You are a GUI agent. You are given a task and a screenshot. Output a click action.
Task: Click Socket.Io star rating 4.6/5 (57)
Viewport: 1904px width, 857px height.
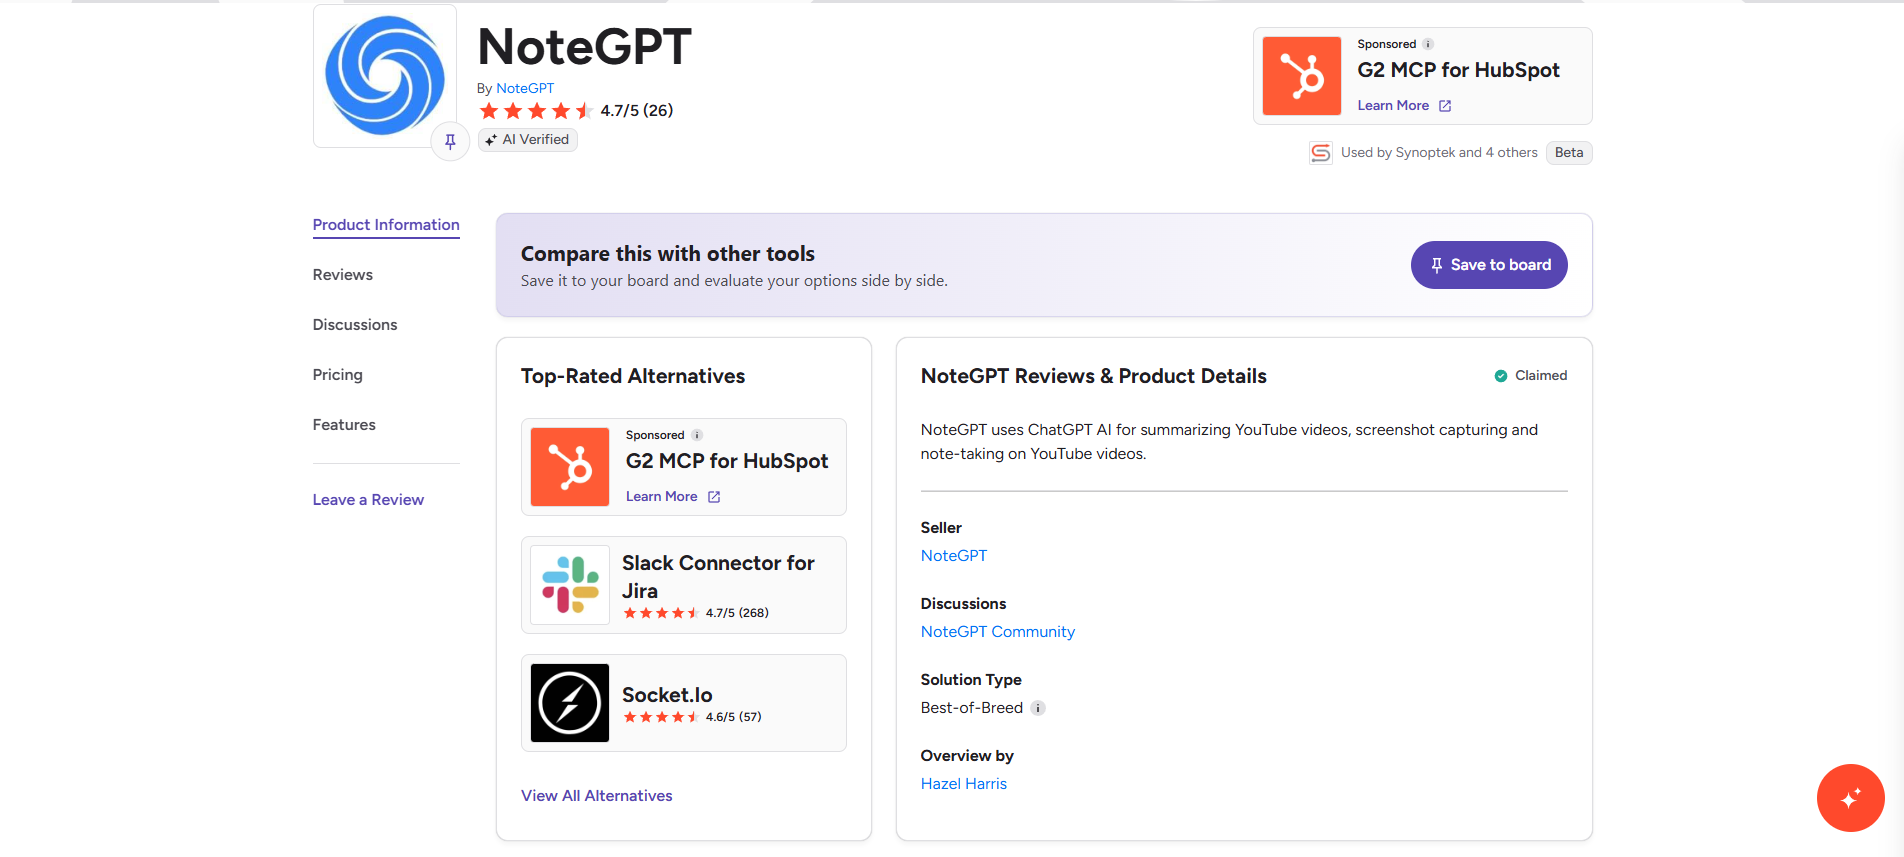tap(692, 717)
